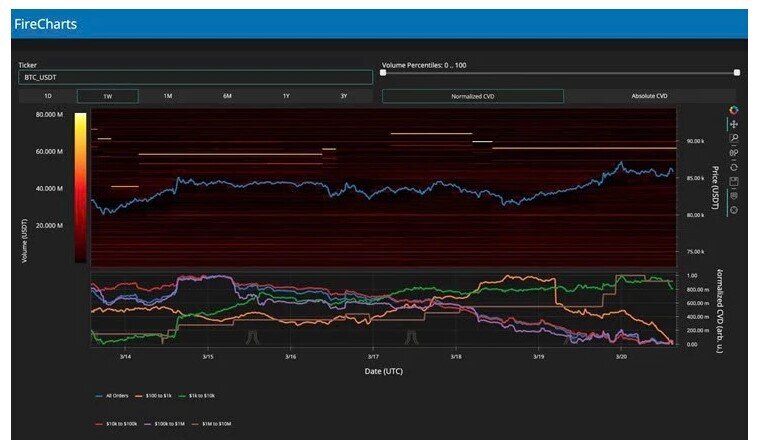Click the 'Volume (USDT)' axis label
The width and height of the screenshot is (757, 446).
click(x=24, y=241)
